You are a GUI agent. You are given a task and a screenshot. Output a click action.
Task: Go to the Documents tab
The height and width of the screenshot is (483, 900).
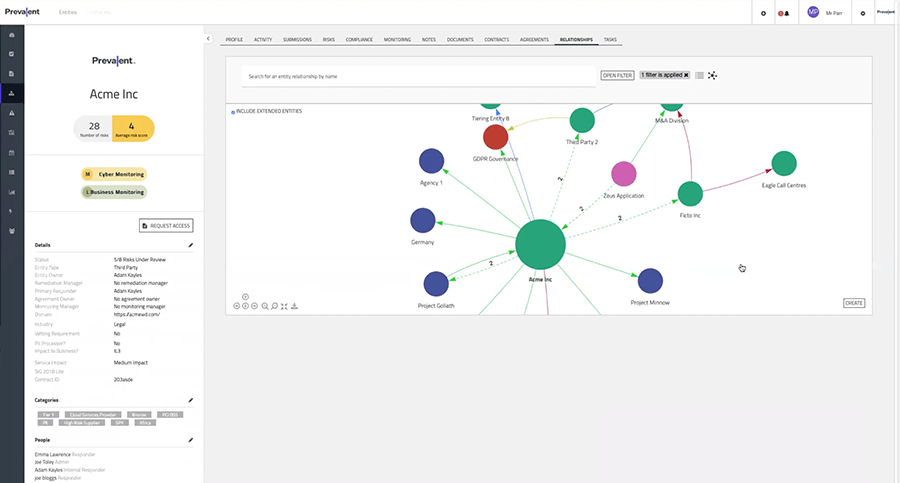pos(460,40)
